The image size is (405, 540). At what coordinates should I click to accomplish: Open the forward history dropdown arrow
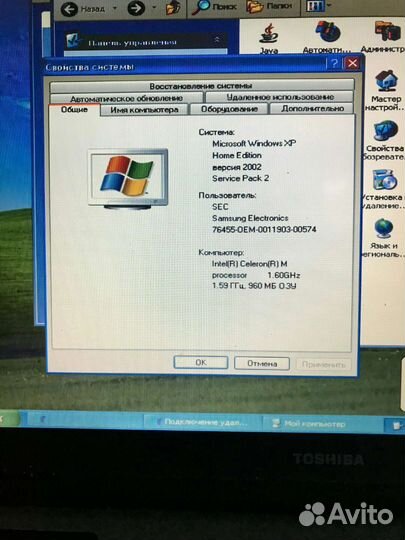coord(154,8)
